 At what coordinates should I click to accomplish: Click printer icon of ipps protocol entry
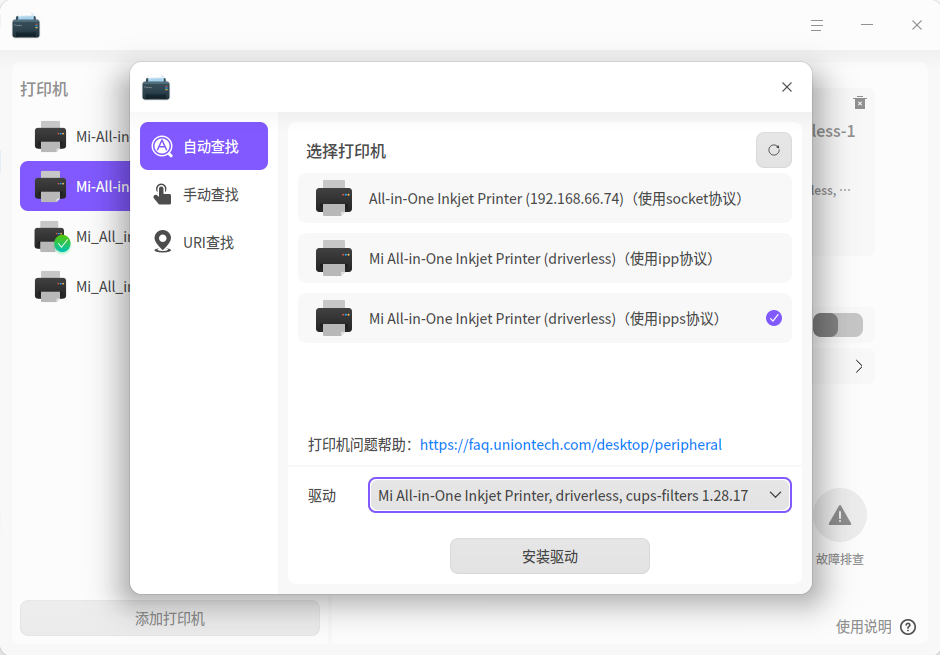tap(334, 318)
